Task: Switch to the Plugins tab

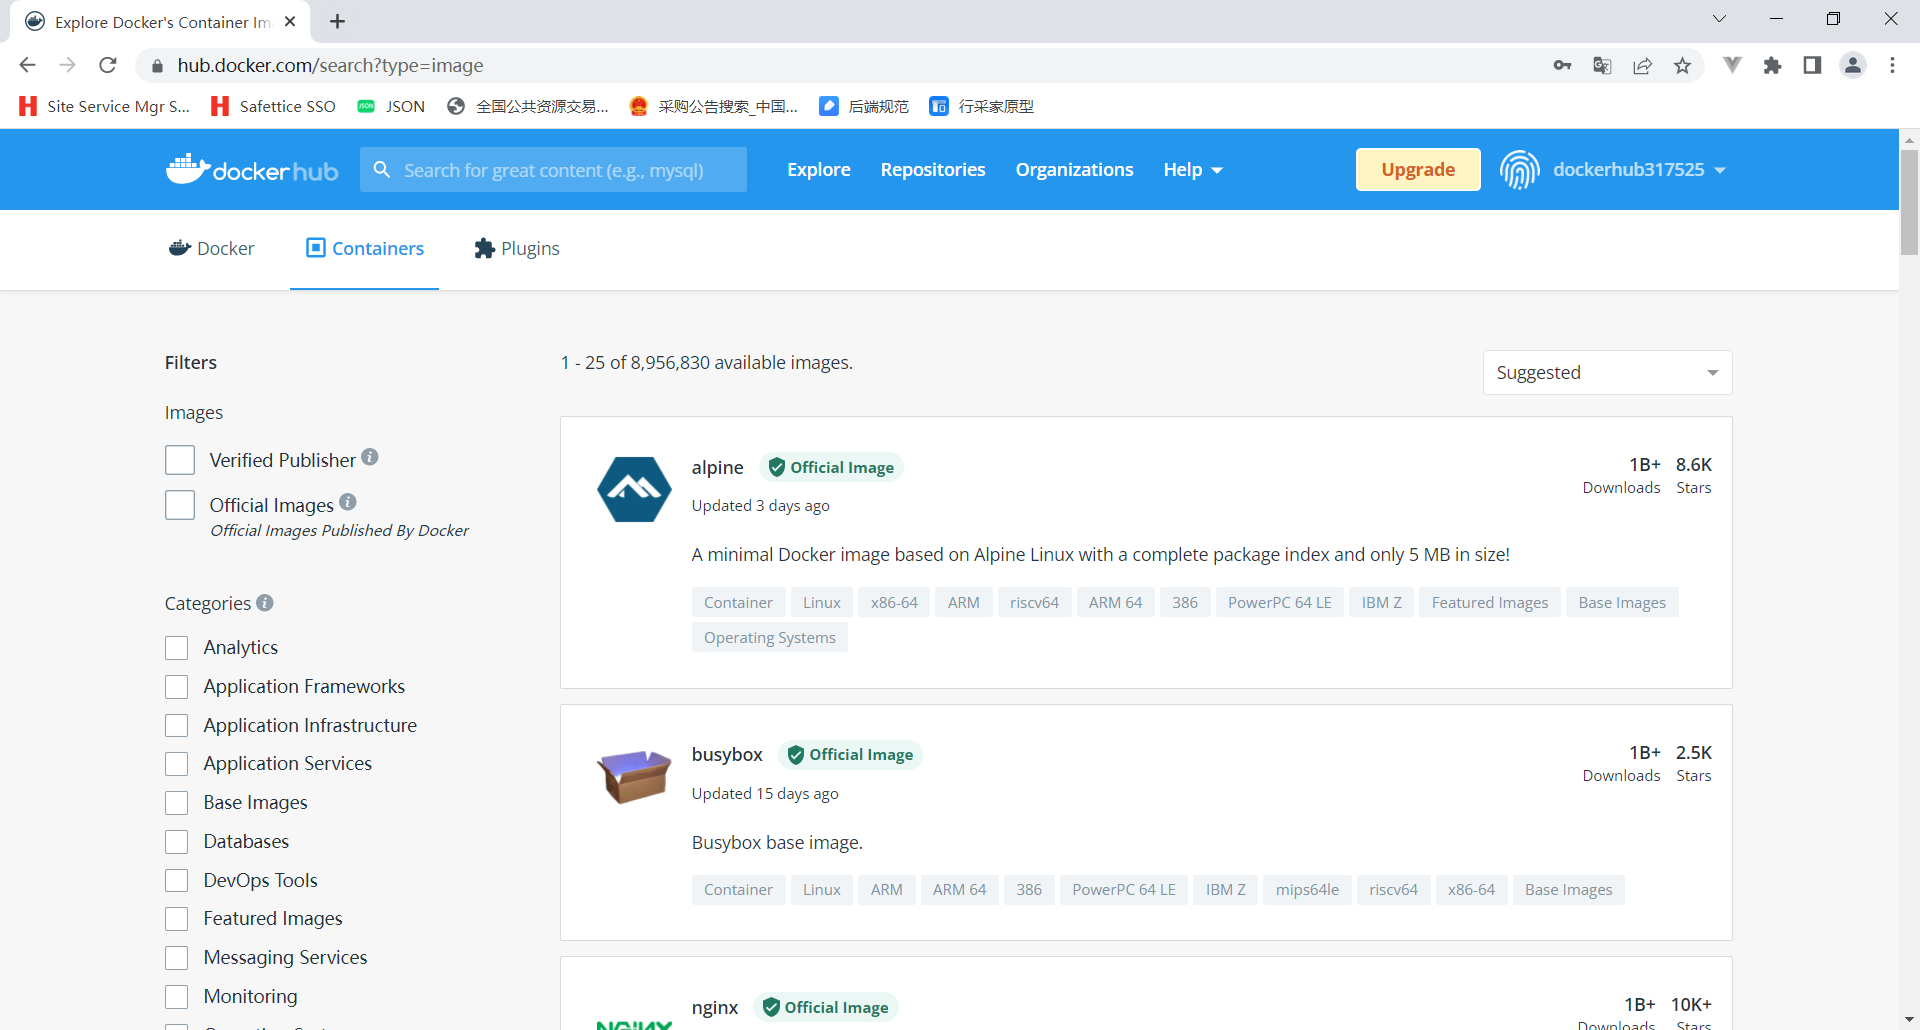Action: tap(517, 248)
